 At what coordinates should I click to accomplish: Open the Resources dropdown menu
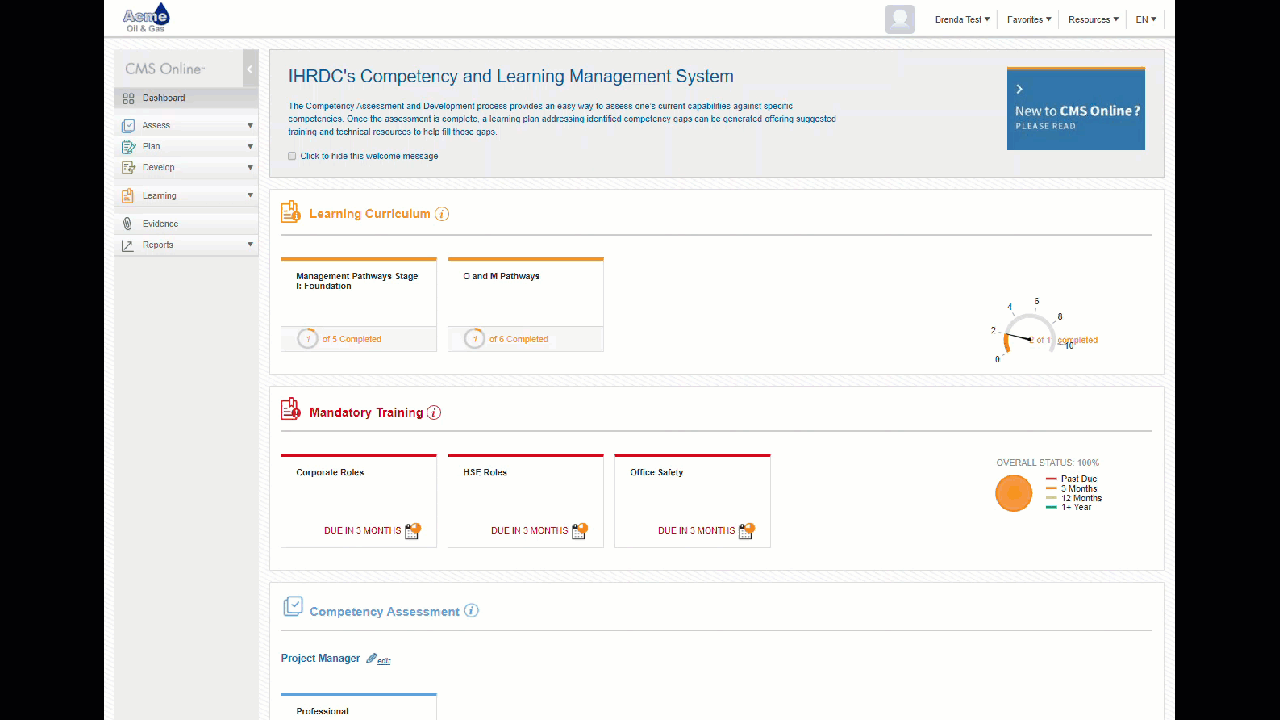point(1093,19)
